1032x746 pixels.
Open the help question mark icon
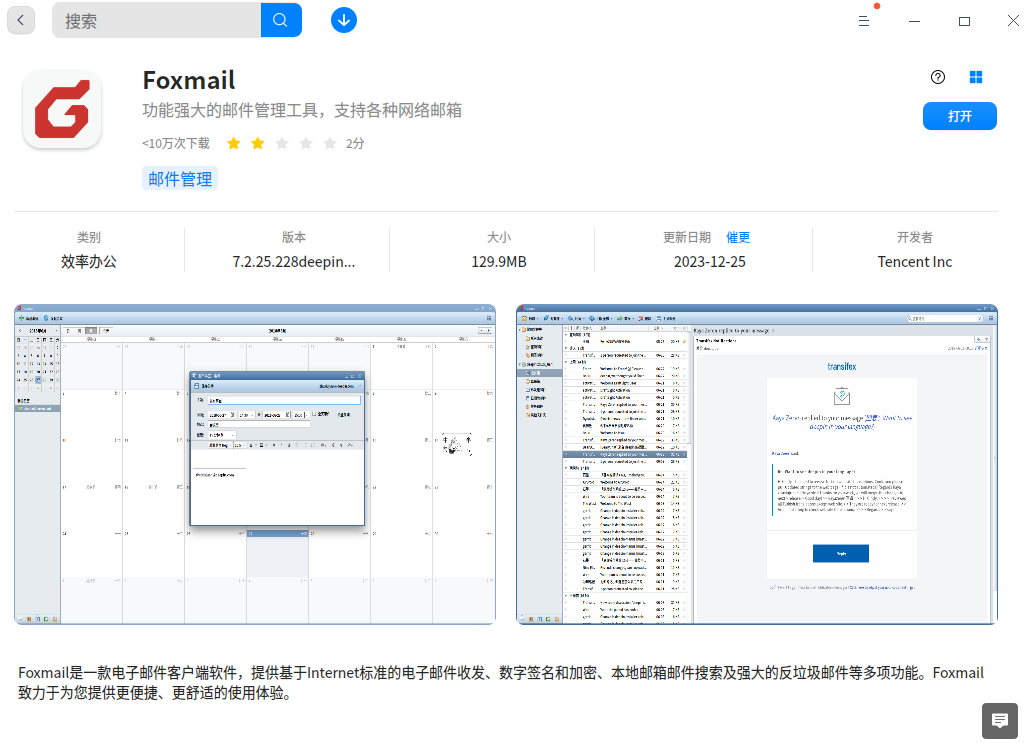pyautogui.click(x=938, y=77)
